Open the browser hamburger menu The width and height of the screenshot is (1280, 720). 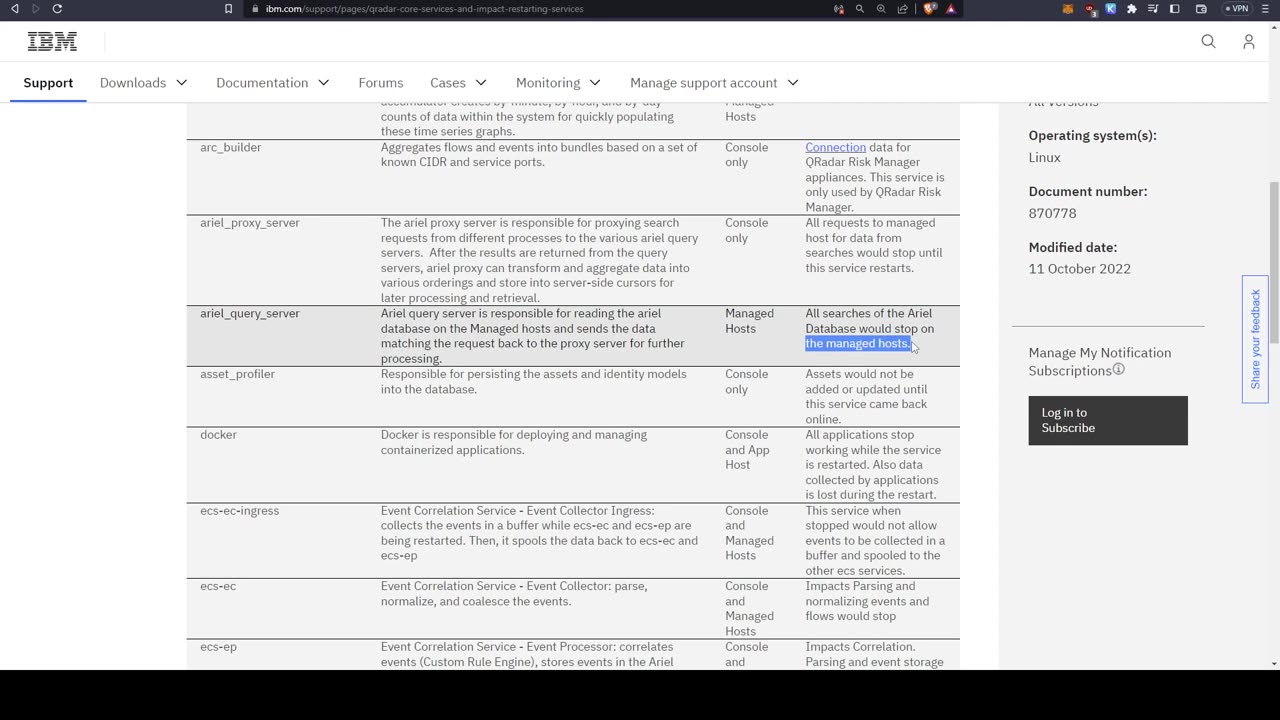[1267, 9]
